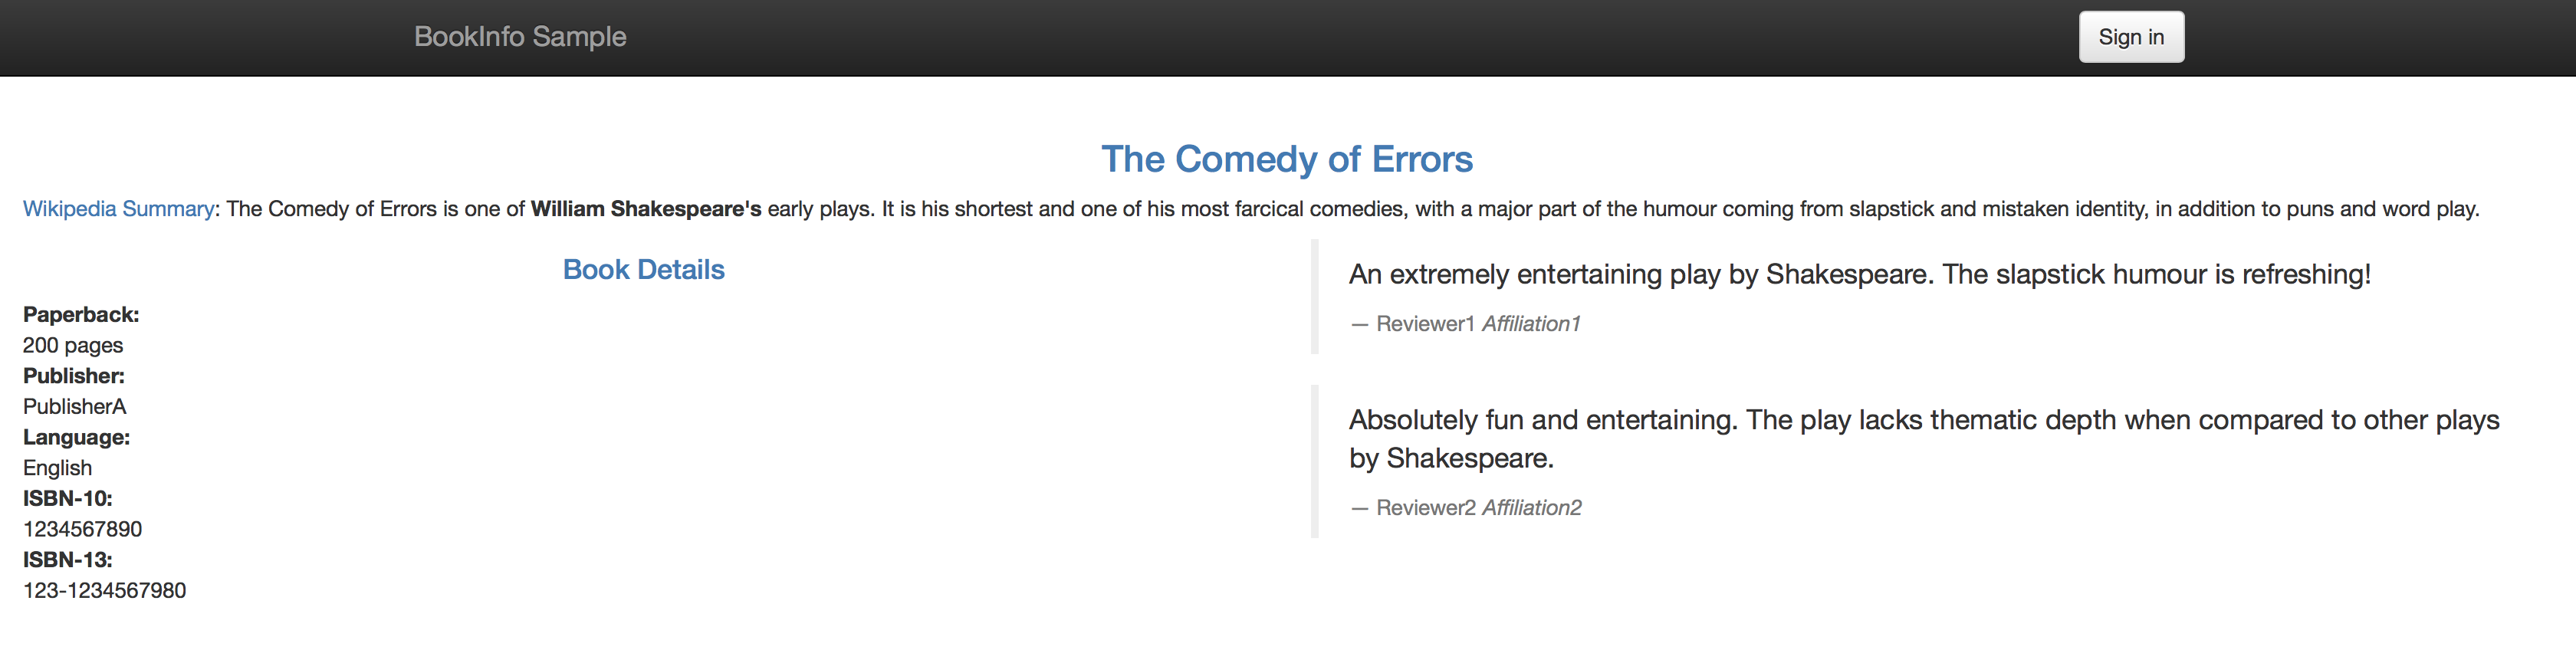
Task: Click the Publisher label
Action: click(x=74, y=376)
